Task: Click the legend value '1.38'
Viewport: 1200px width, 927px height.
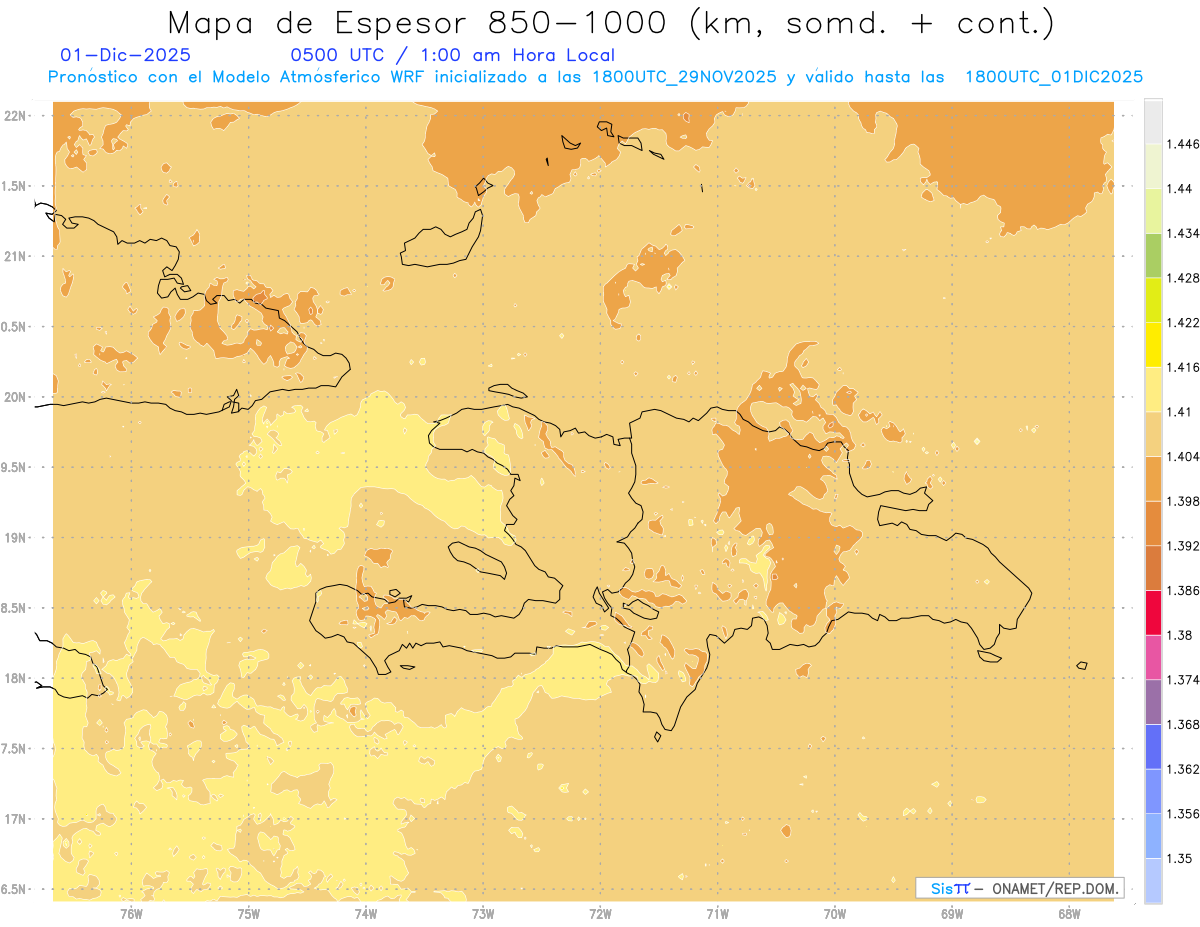Action: pos(1180,635)
